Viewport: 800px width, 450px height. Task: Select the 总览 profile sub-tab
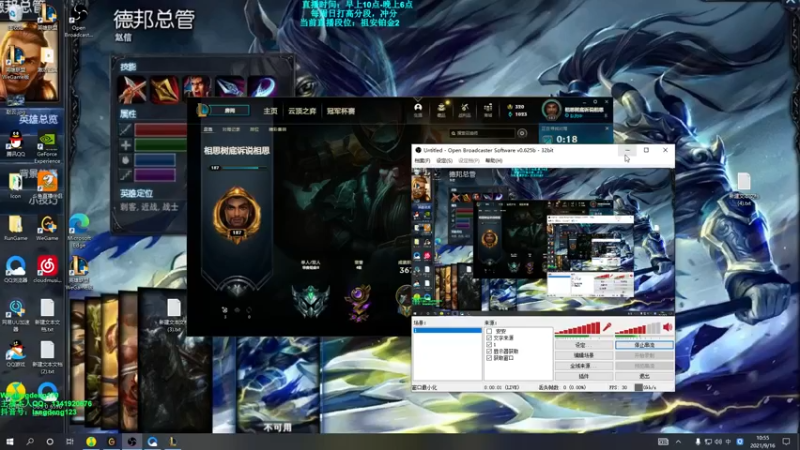coord(208,130)
